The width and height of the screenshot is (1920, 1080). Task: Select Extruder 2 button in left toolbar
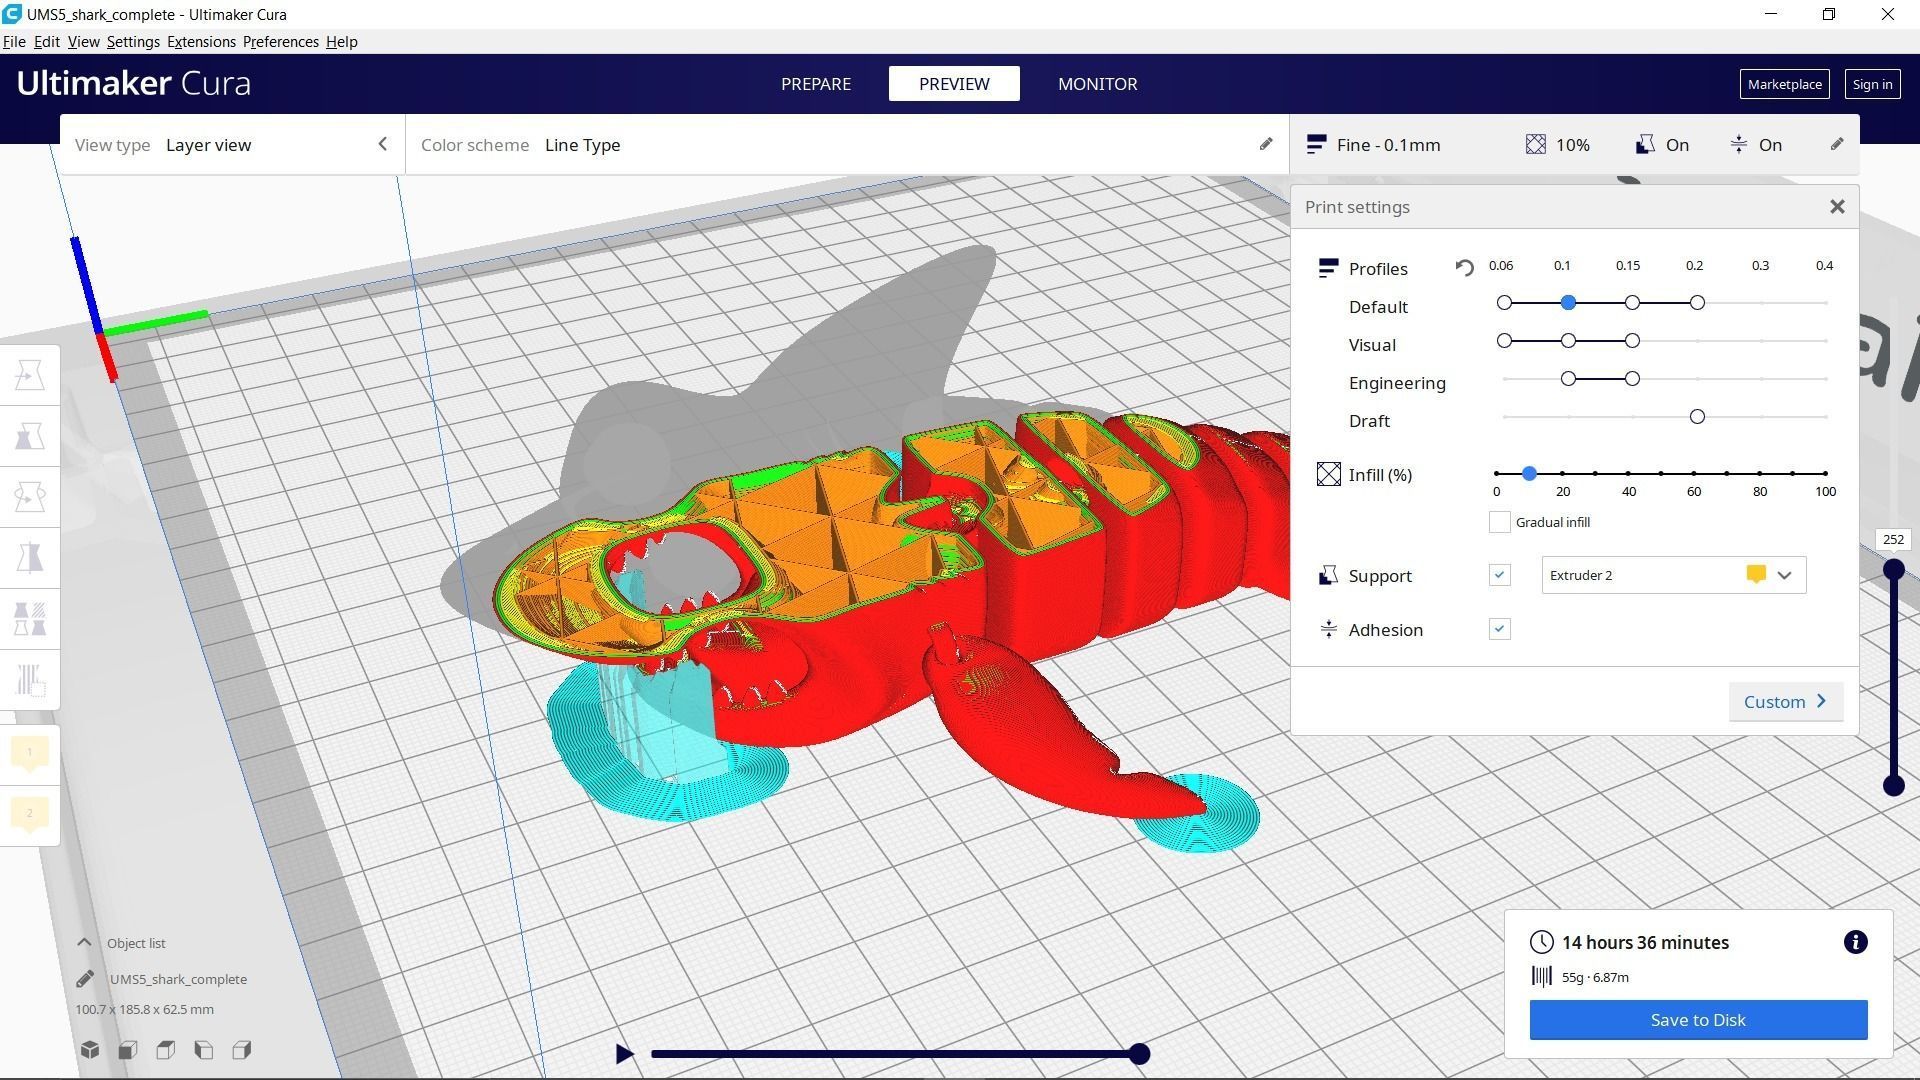30,814
